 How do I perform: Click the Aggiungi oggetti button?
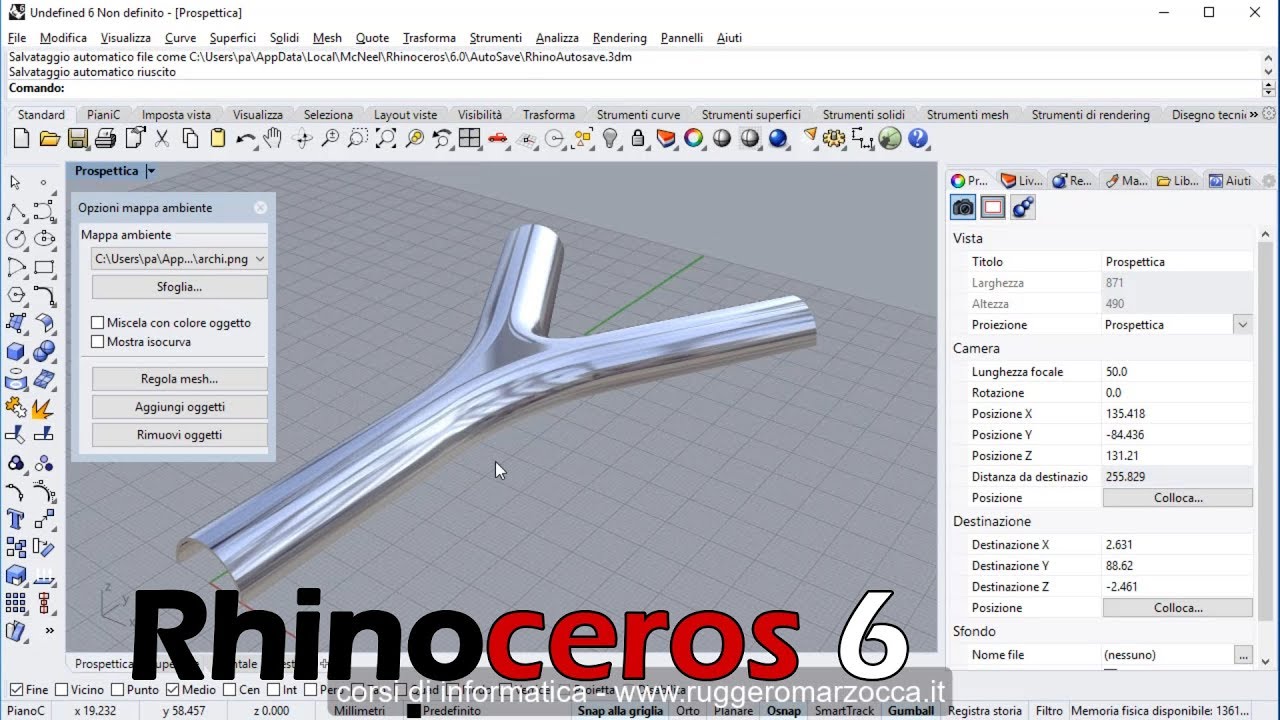pyautogui.click(x=179, y=407)
